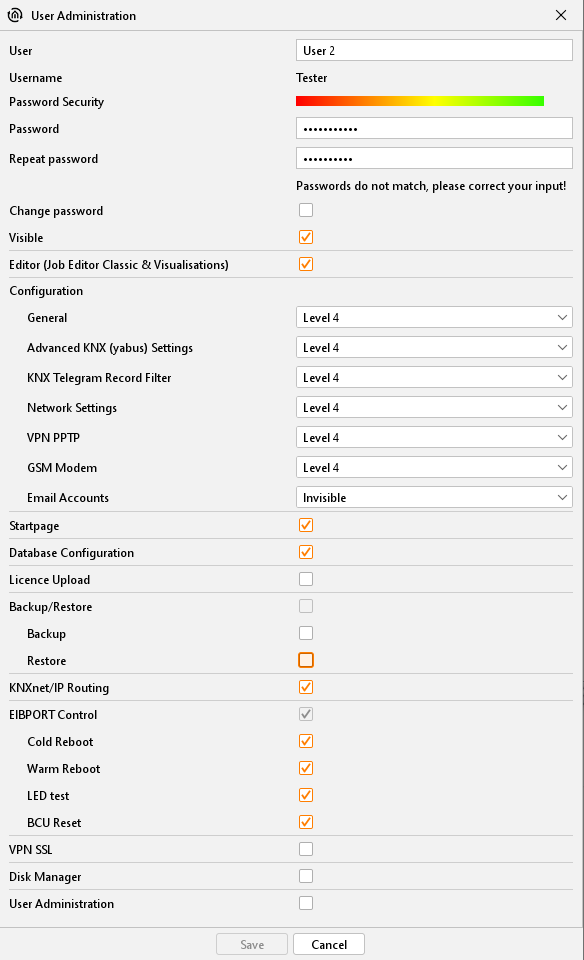Viewport: 584px width, 960px height.
Task: Toggle the Licence Upload checkbox
Action: pos(306,579)
